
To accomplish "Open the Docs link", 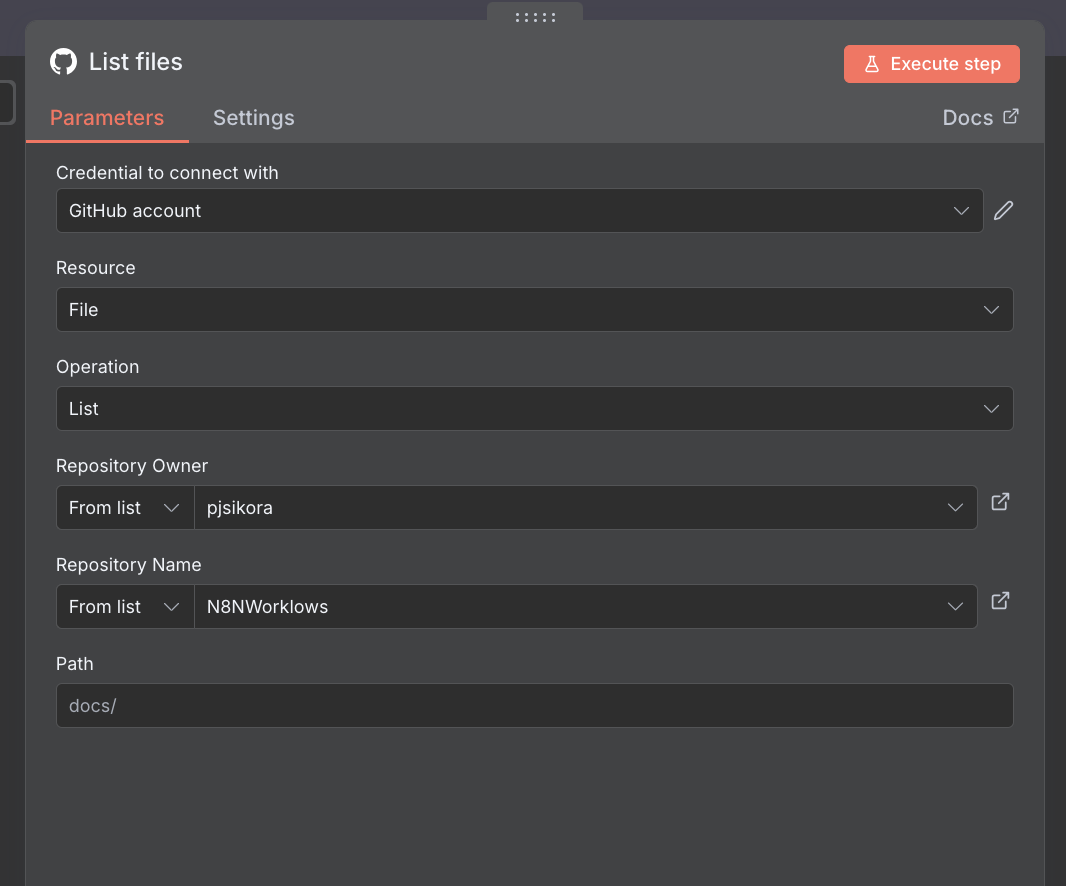I will (968, 118).
